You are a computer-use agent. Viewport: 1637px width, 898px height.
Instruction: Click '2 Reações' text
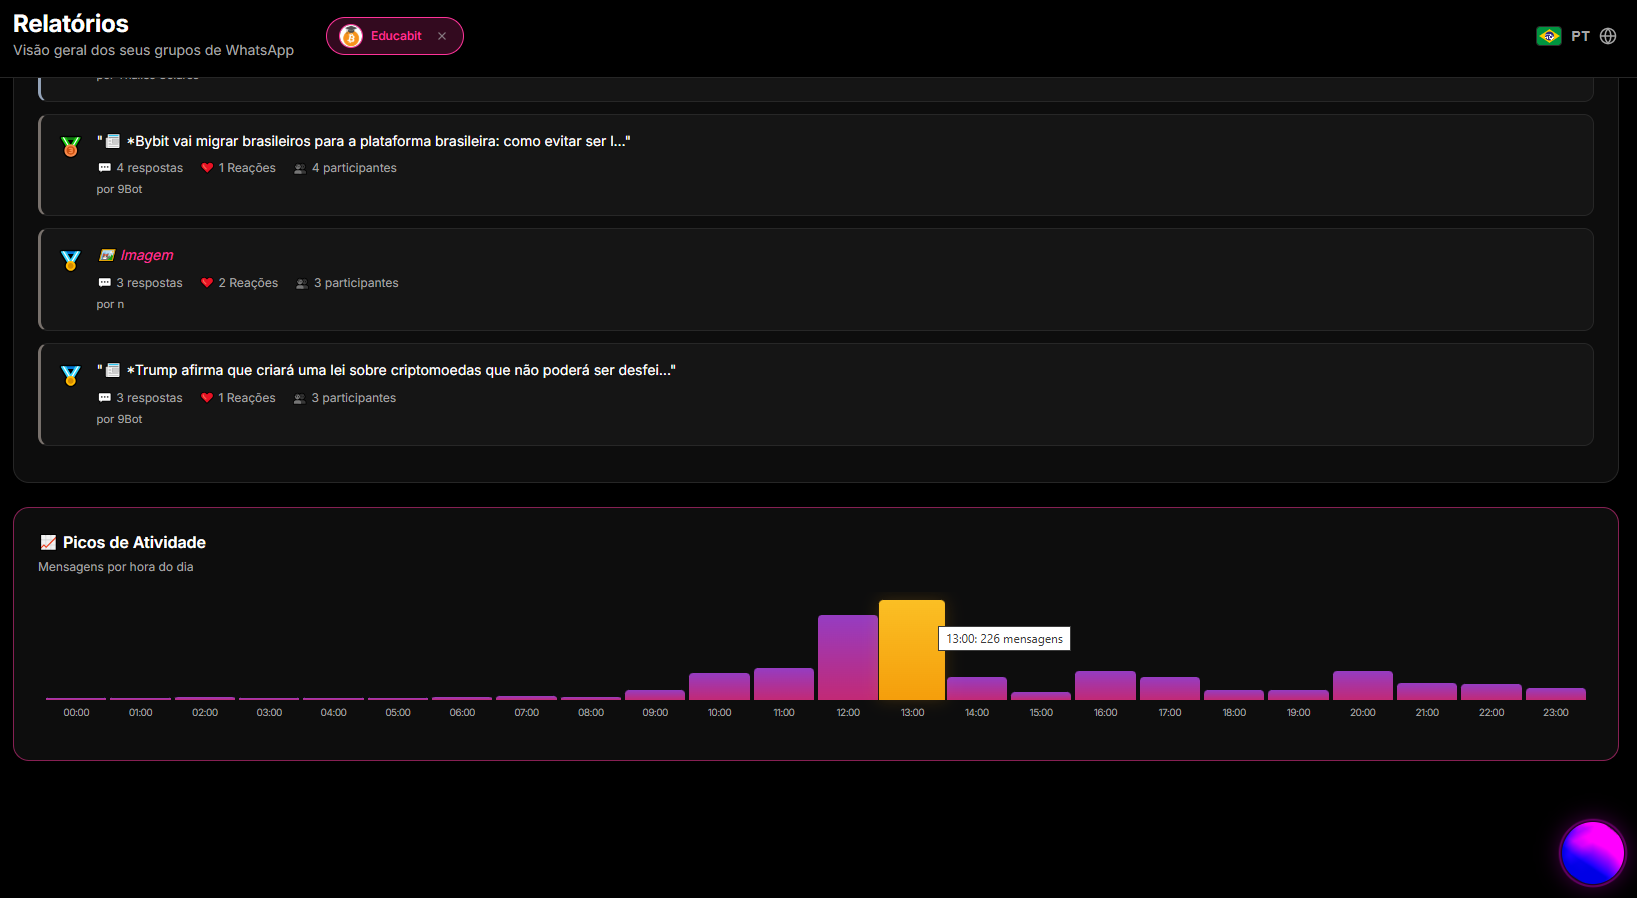(x=248, y=283)
